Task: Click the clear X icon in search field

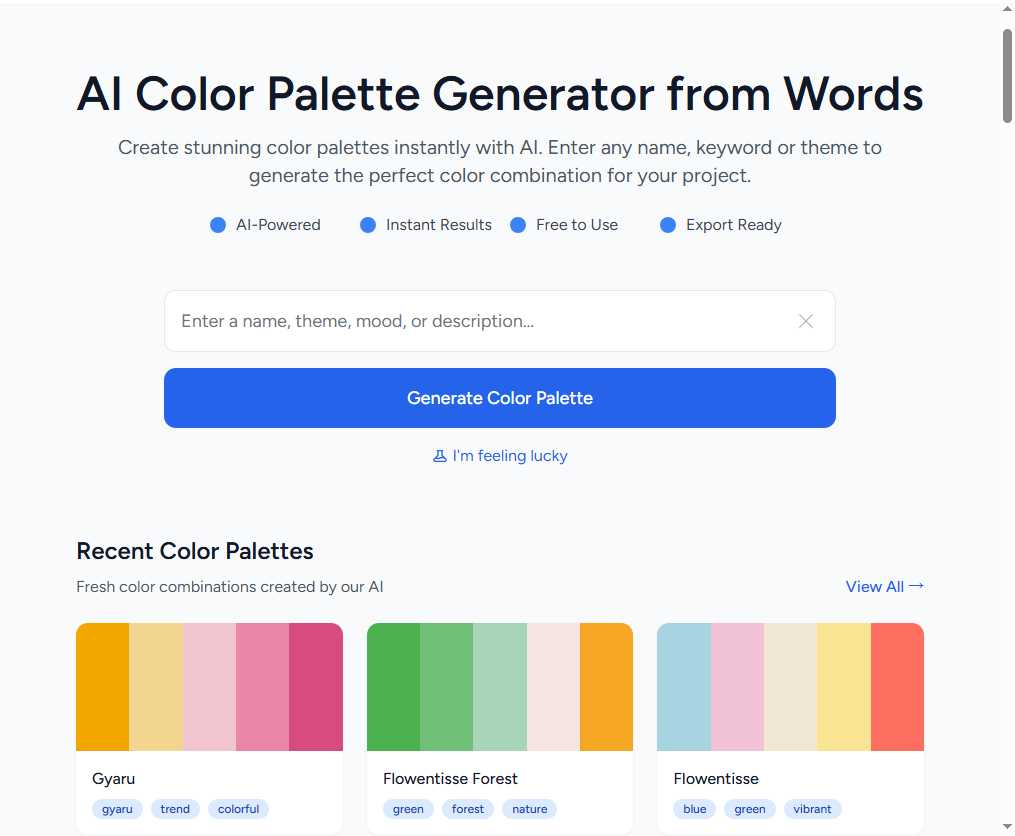Action: pyautogui.click(x=806, y=321)
